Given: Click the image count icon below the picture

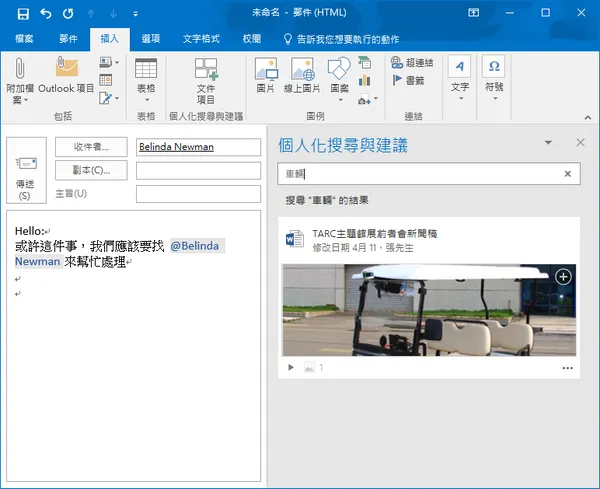Looking at the screenshot, I should tap(309, 367).
